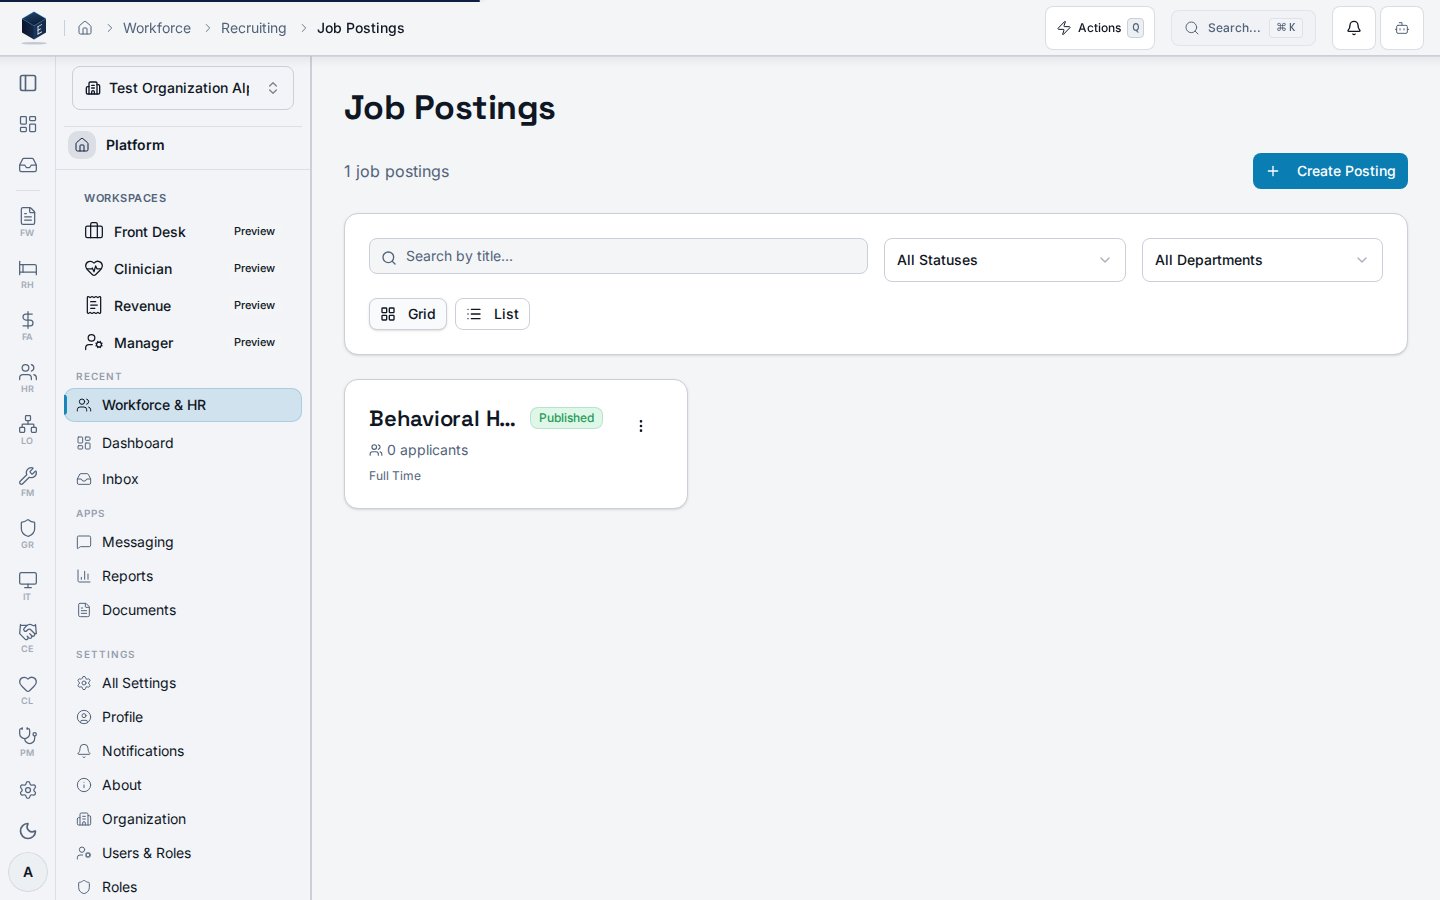Open the Test Organization switcher

(x=183, y=88)
